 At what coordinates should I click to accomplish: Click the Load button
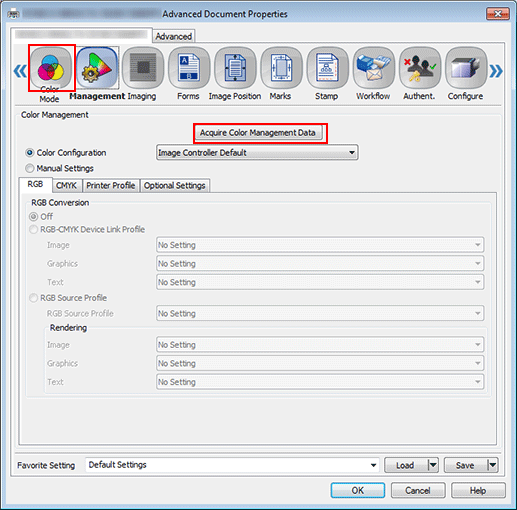[406, 465]
